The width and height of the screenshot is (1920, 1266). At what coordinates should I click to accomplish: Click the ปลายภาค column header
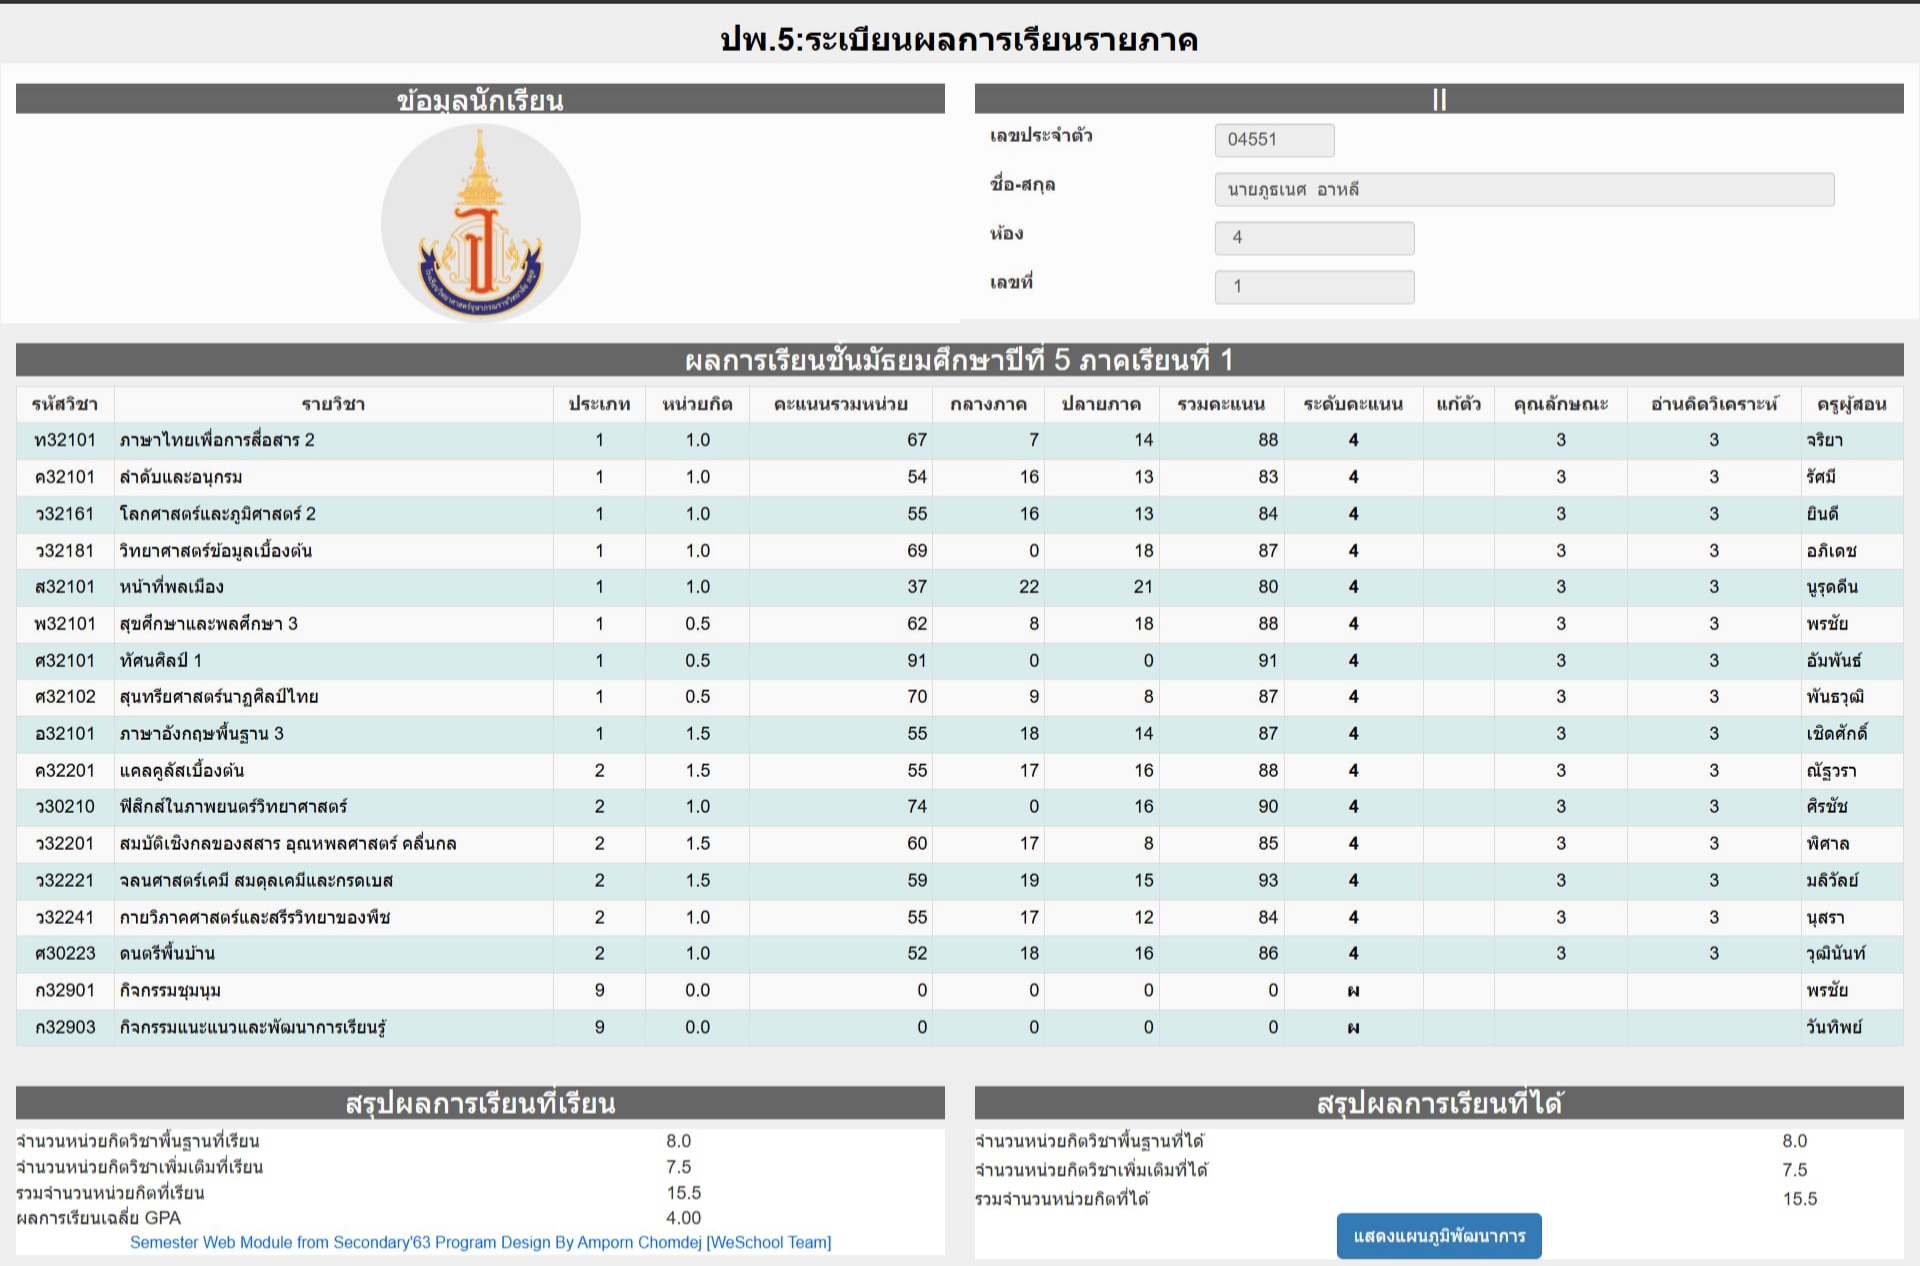point(1101,404)
